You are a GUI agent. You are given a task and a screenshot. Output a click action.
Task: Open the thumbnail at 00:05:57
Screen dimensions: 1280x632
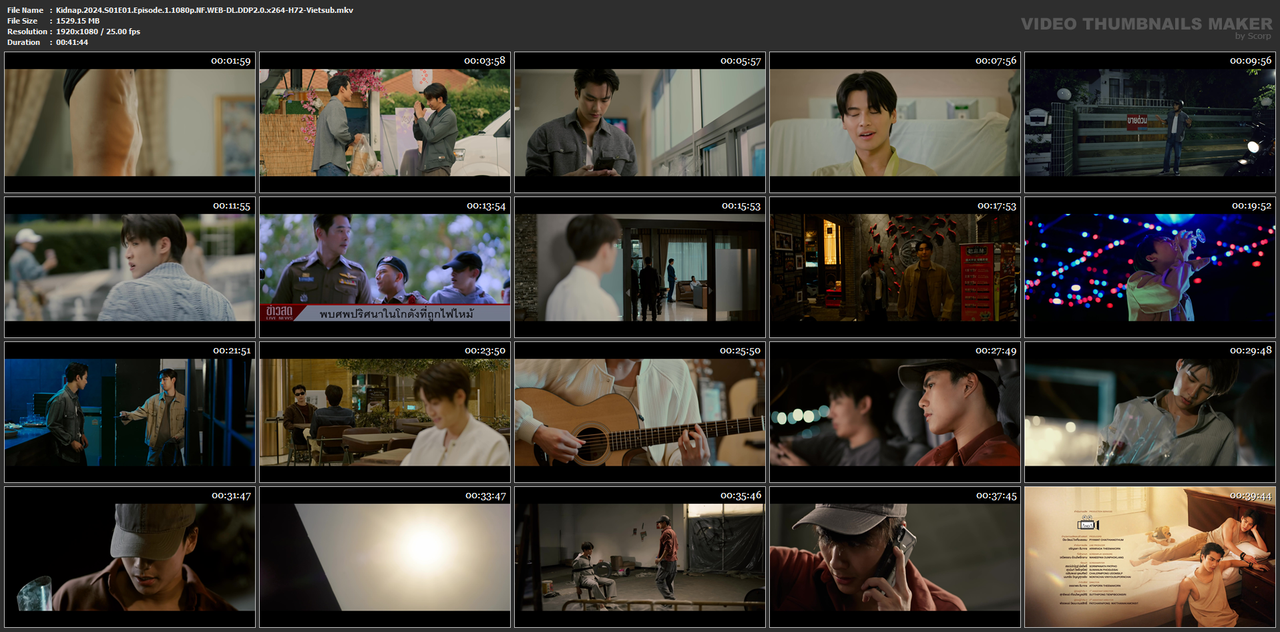[x=640, y=122]
